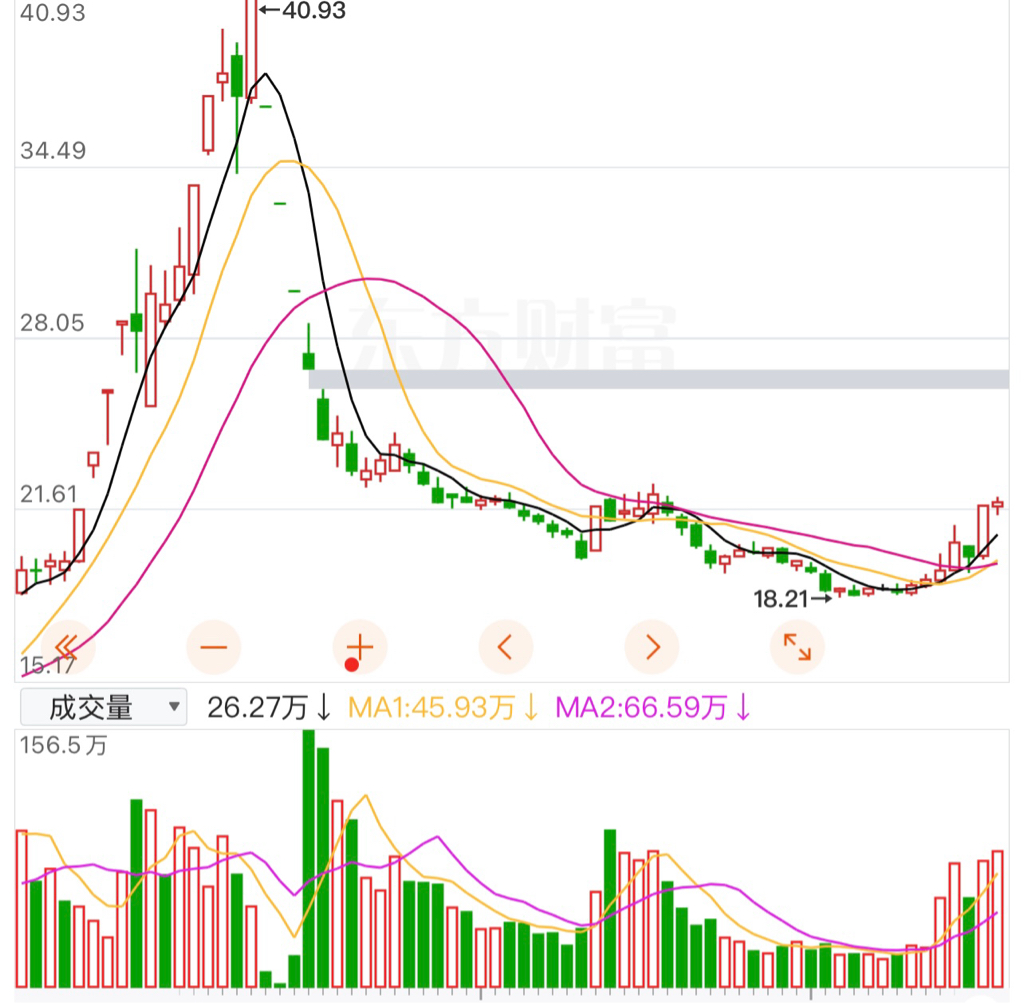1024x1003 pixels.
Task: Click the 34.49 price axis label
Action: tap(53, 151)
